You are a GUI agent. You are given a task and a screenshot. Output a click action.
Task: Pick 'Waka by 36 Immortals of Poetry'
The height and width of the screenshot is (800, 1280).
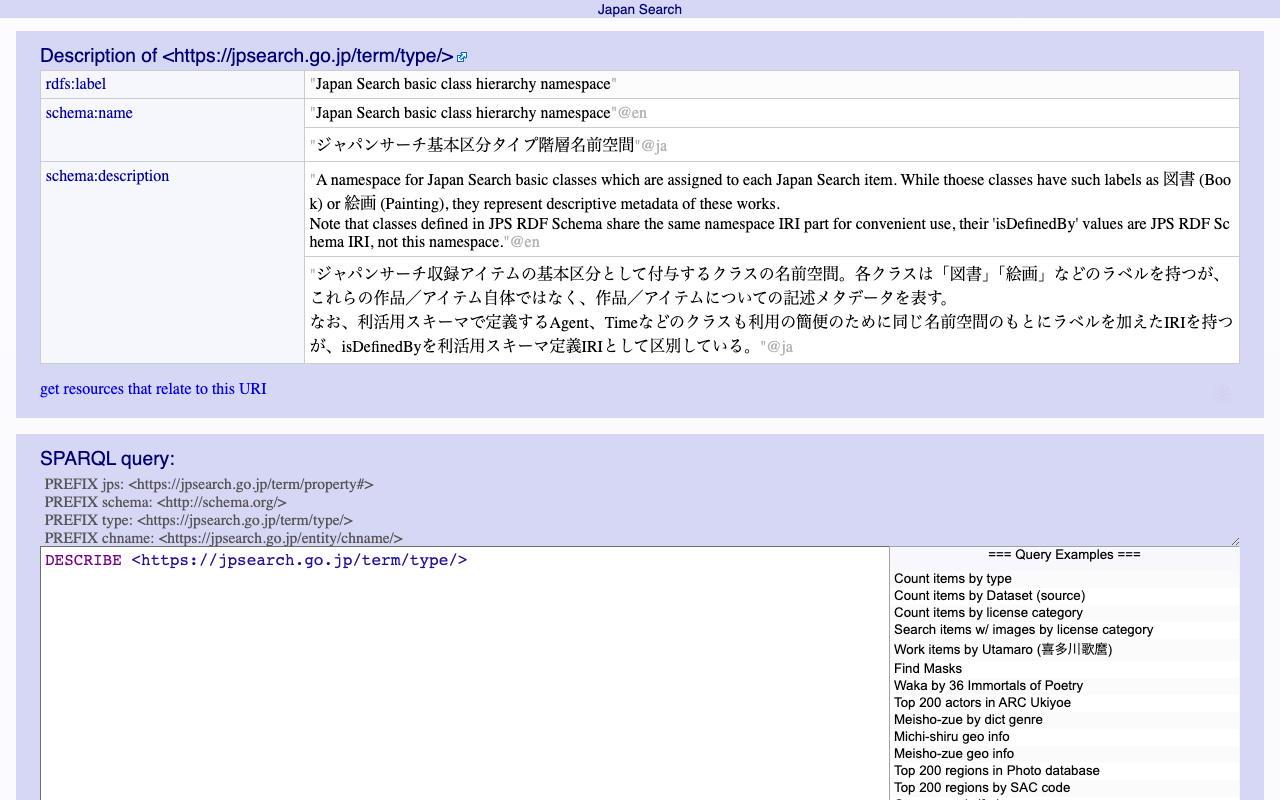(x=988, y=686)
